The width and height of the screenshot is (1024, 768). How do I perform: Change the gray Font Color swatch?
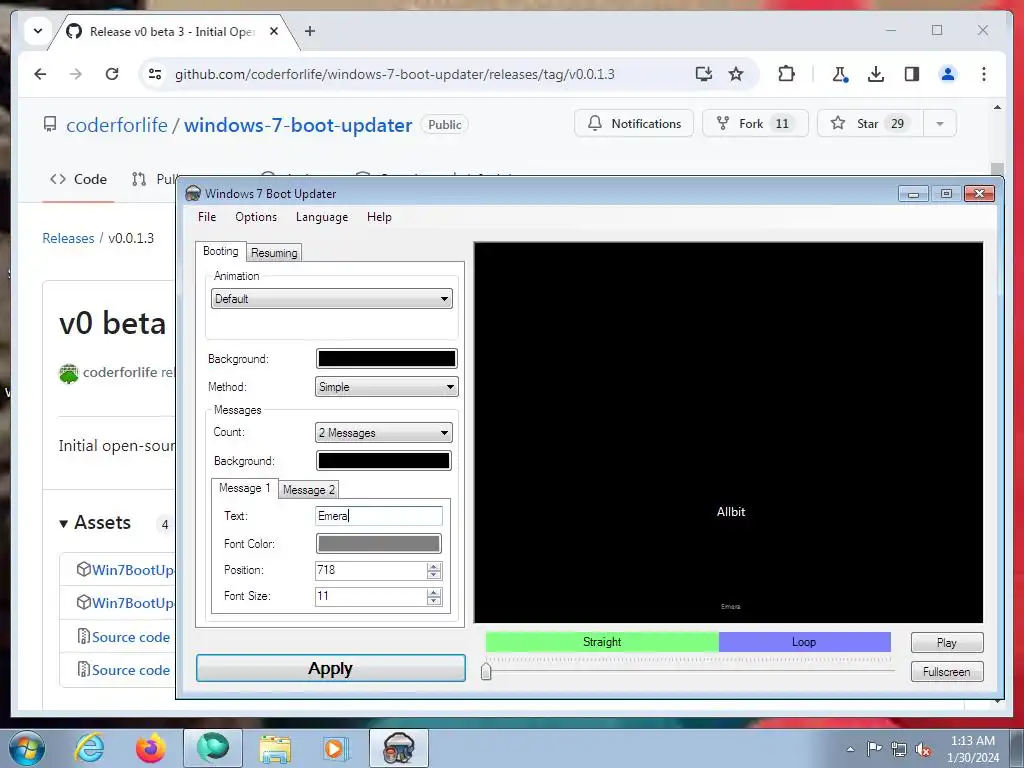pos(379,543)
